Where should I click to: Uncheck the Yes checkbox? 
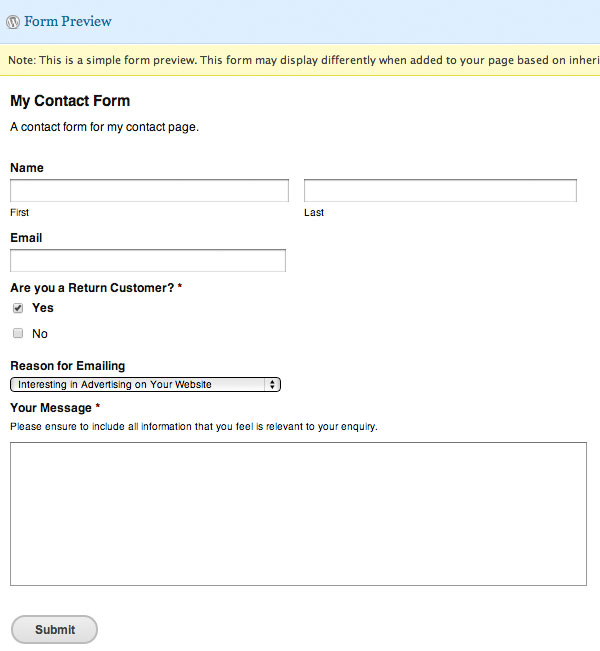[x=18, y=308]
